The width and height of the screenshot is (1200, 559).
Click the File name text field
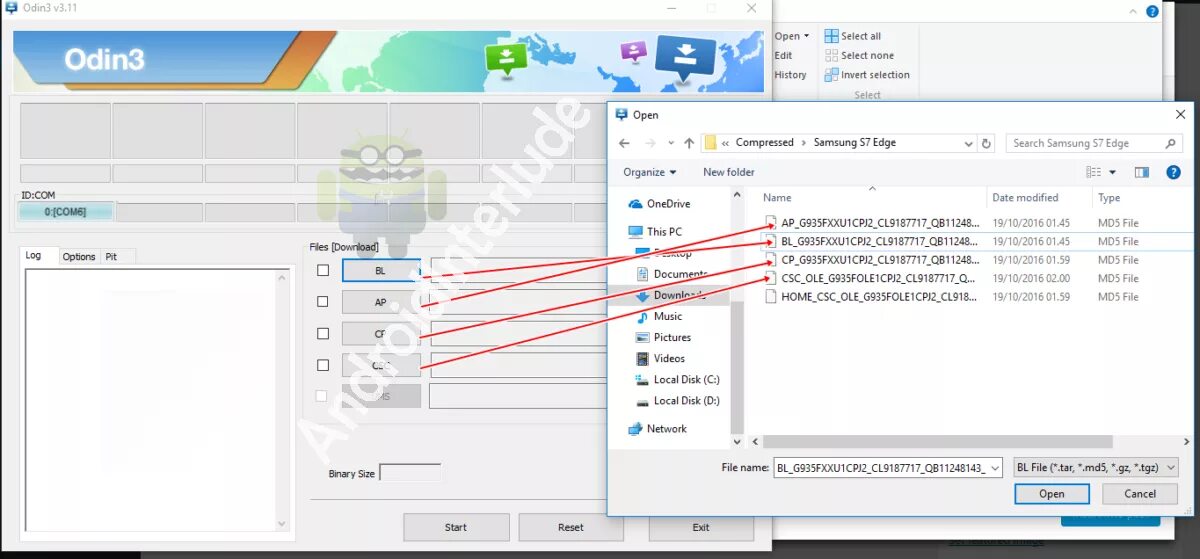coord(880,467)
